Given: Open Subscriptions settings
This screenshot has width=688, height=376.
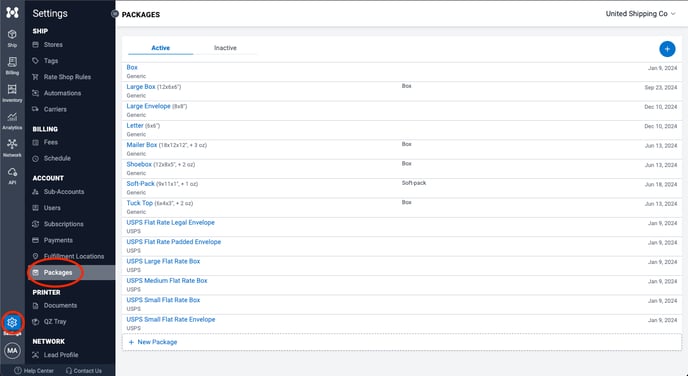Looking at the screenshot, I should tap(64, 224).
